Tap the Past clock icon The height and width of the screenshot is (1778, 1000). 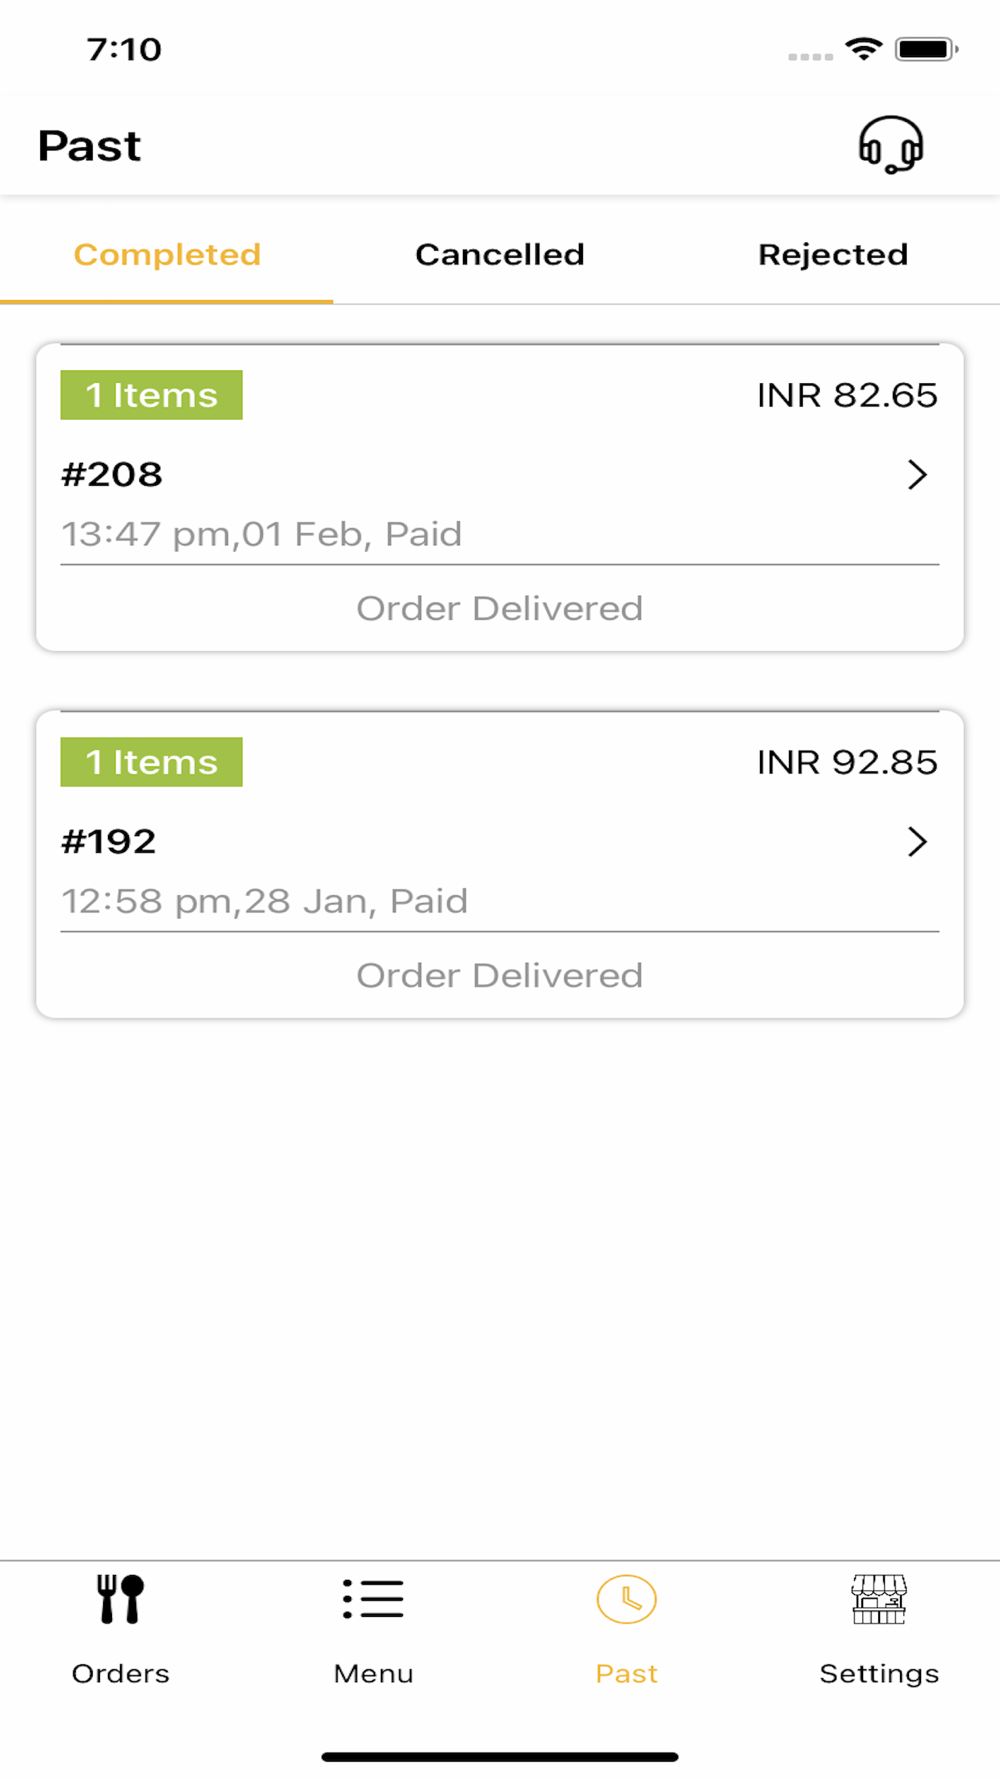click(x=626, y=1599)
